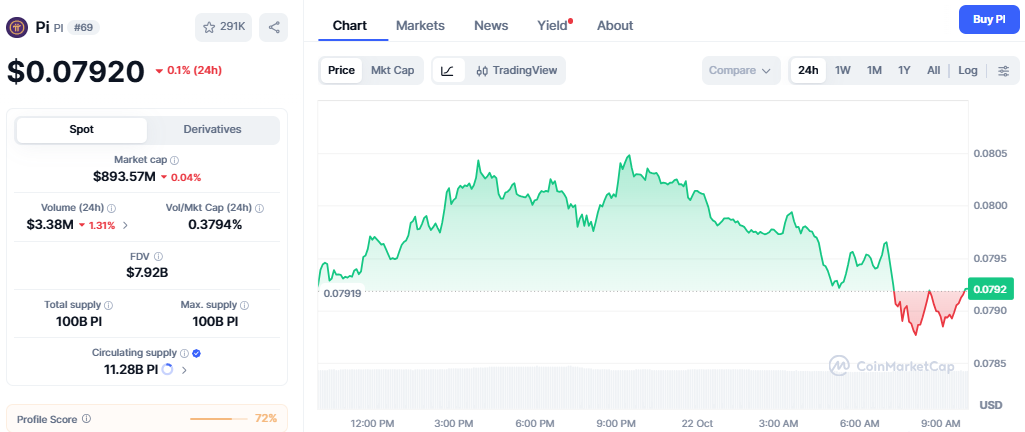Show Volume (24h) info icon
The image size is (1025, 432).
111,208
